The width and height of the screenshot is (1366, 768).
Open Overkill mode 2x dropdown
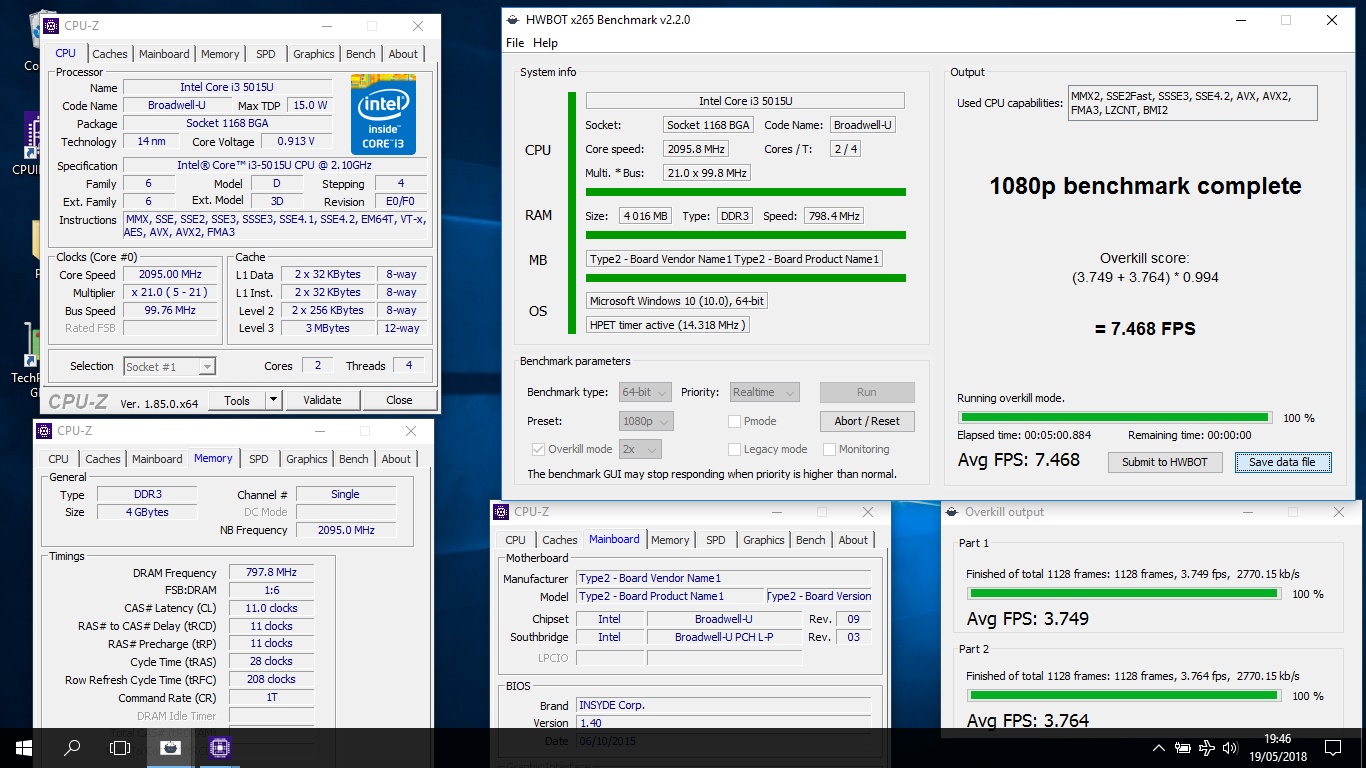(640, 449)
